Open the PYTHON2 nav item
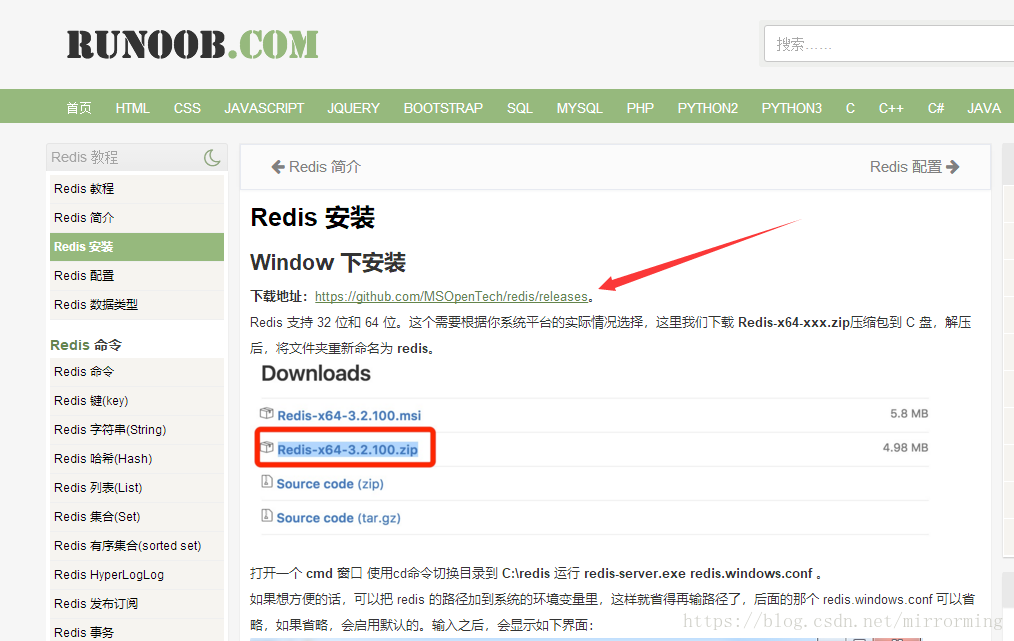 click(x=707, y=108)
